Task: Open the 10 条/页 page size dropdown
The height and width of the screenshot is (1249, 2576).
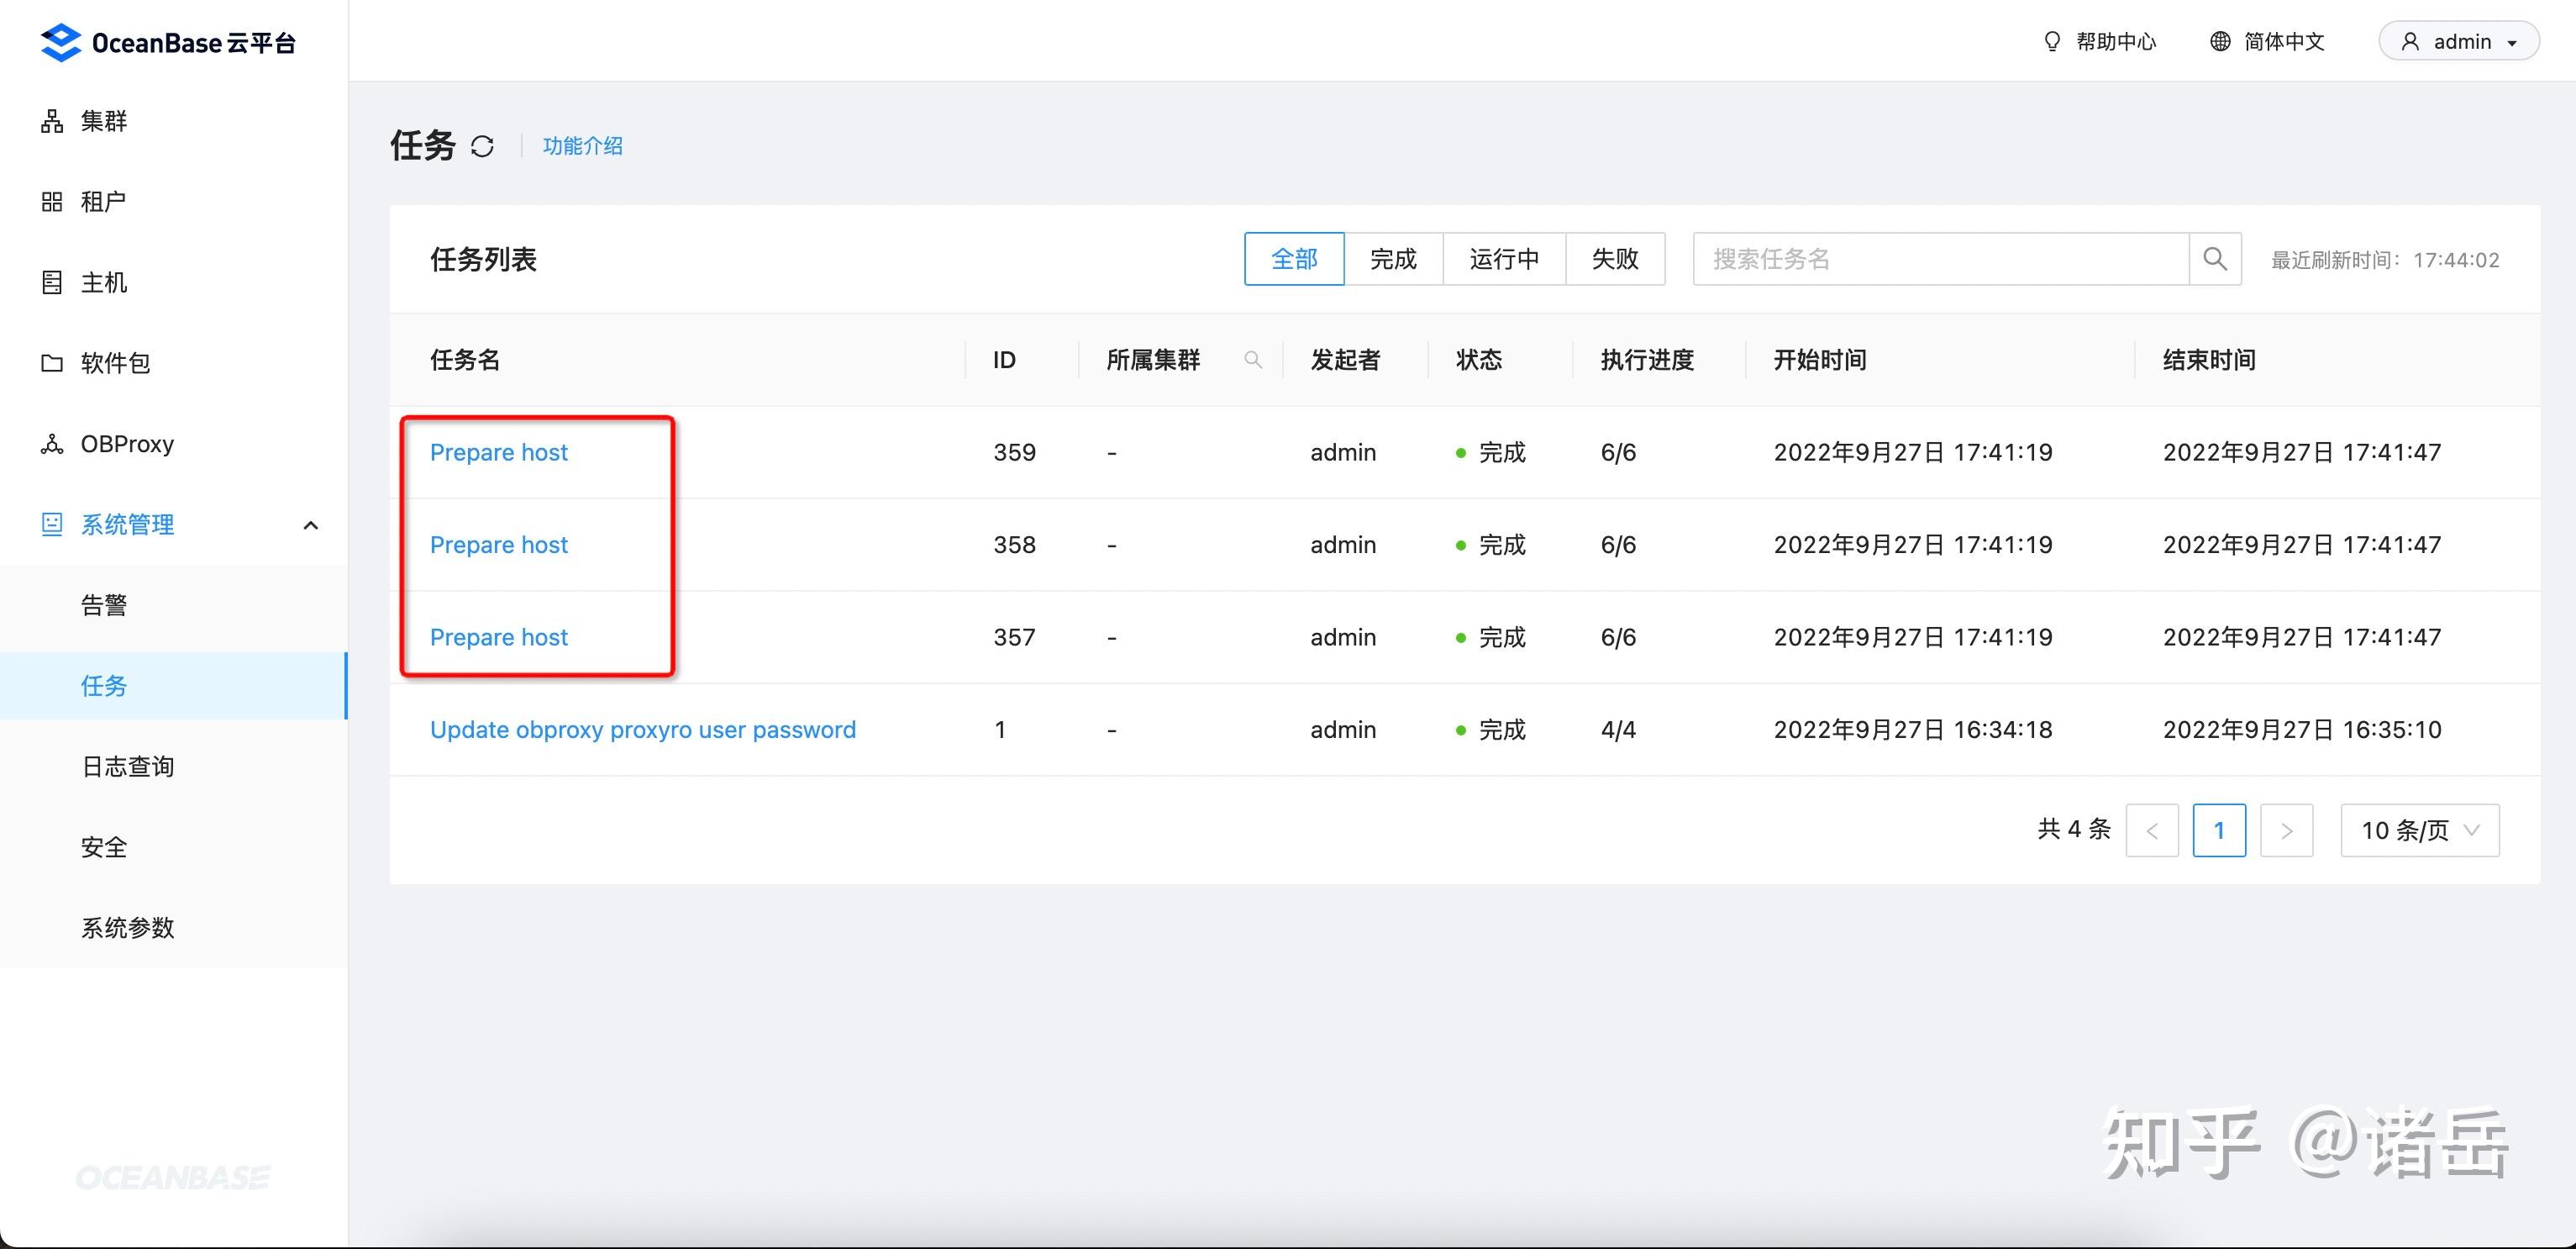Action: (2419, 829)
